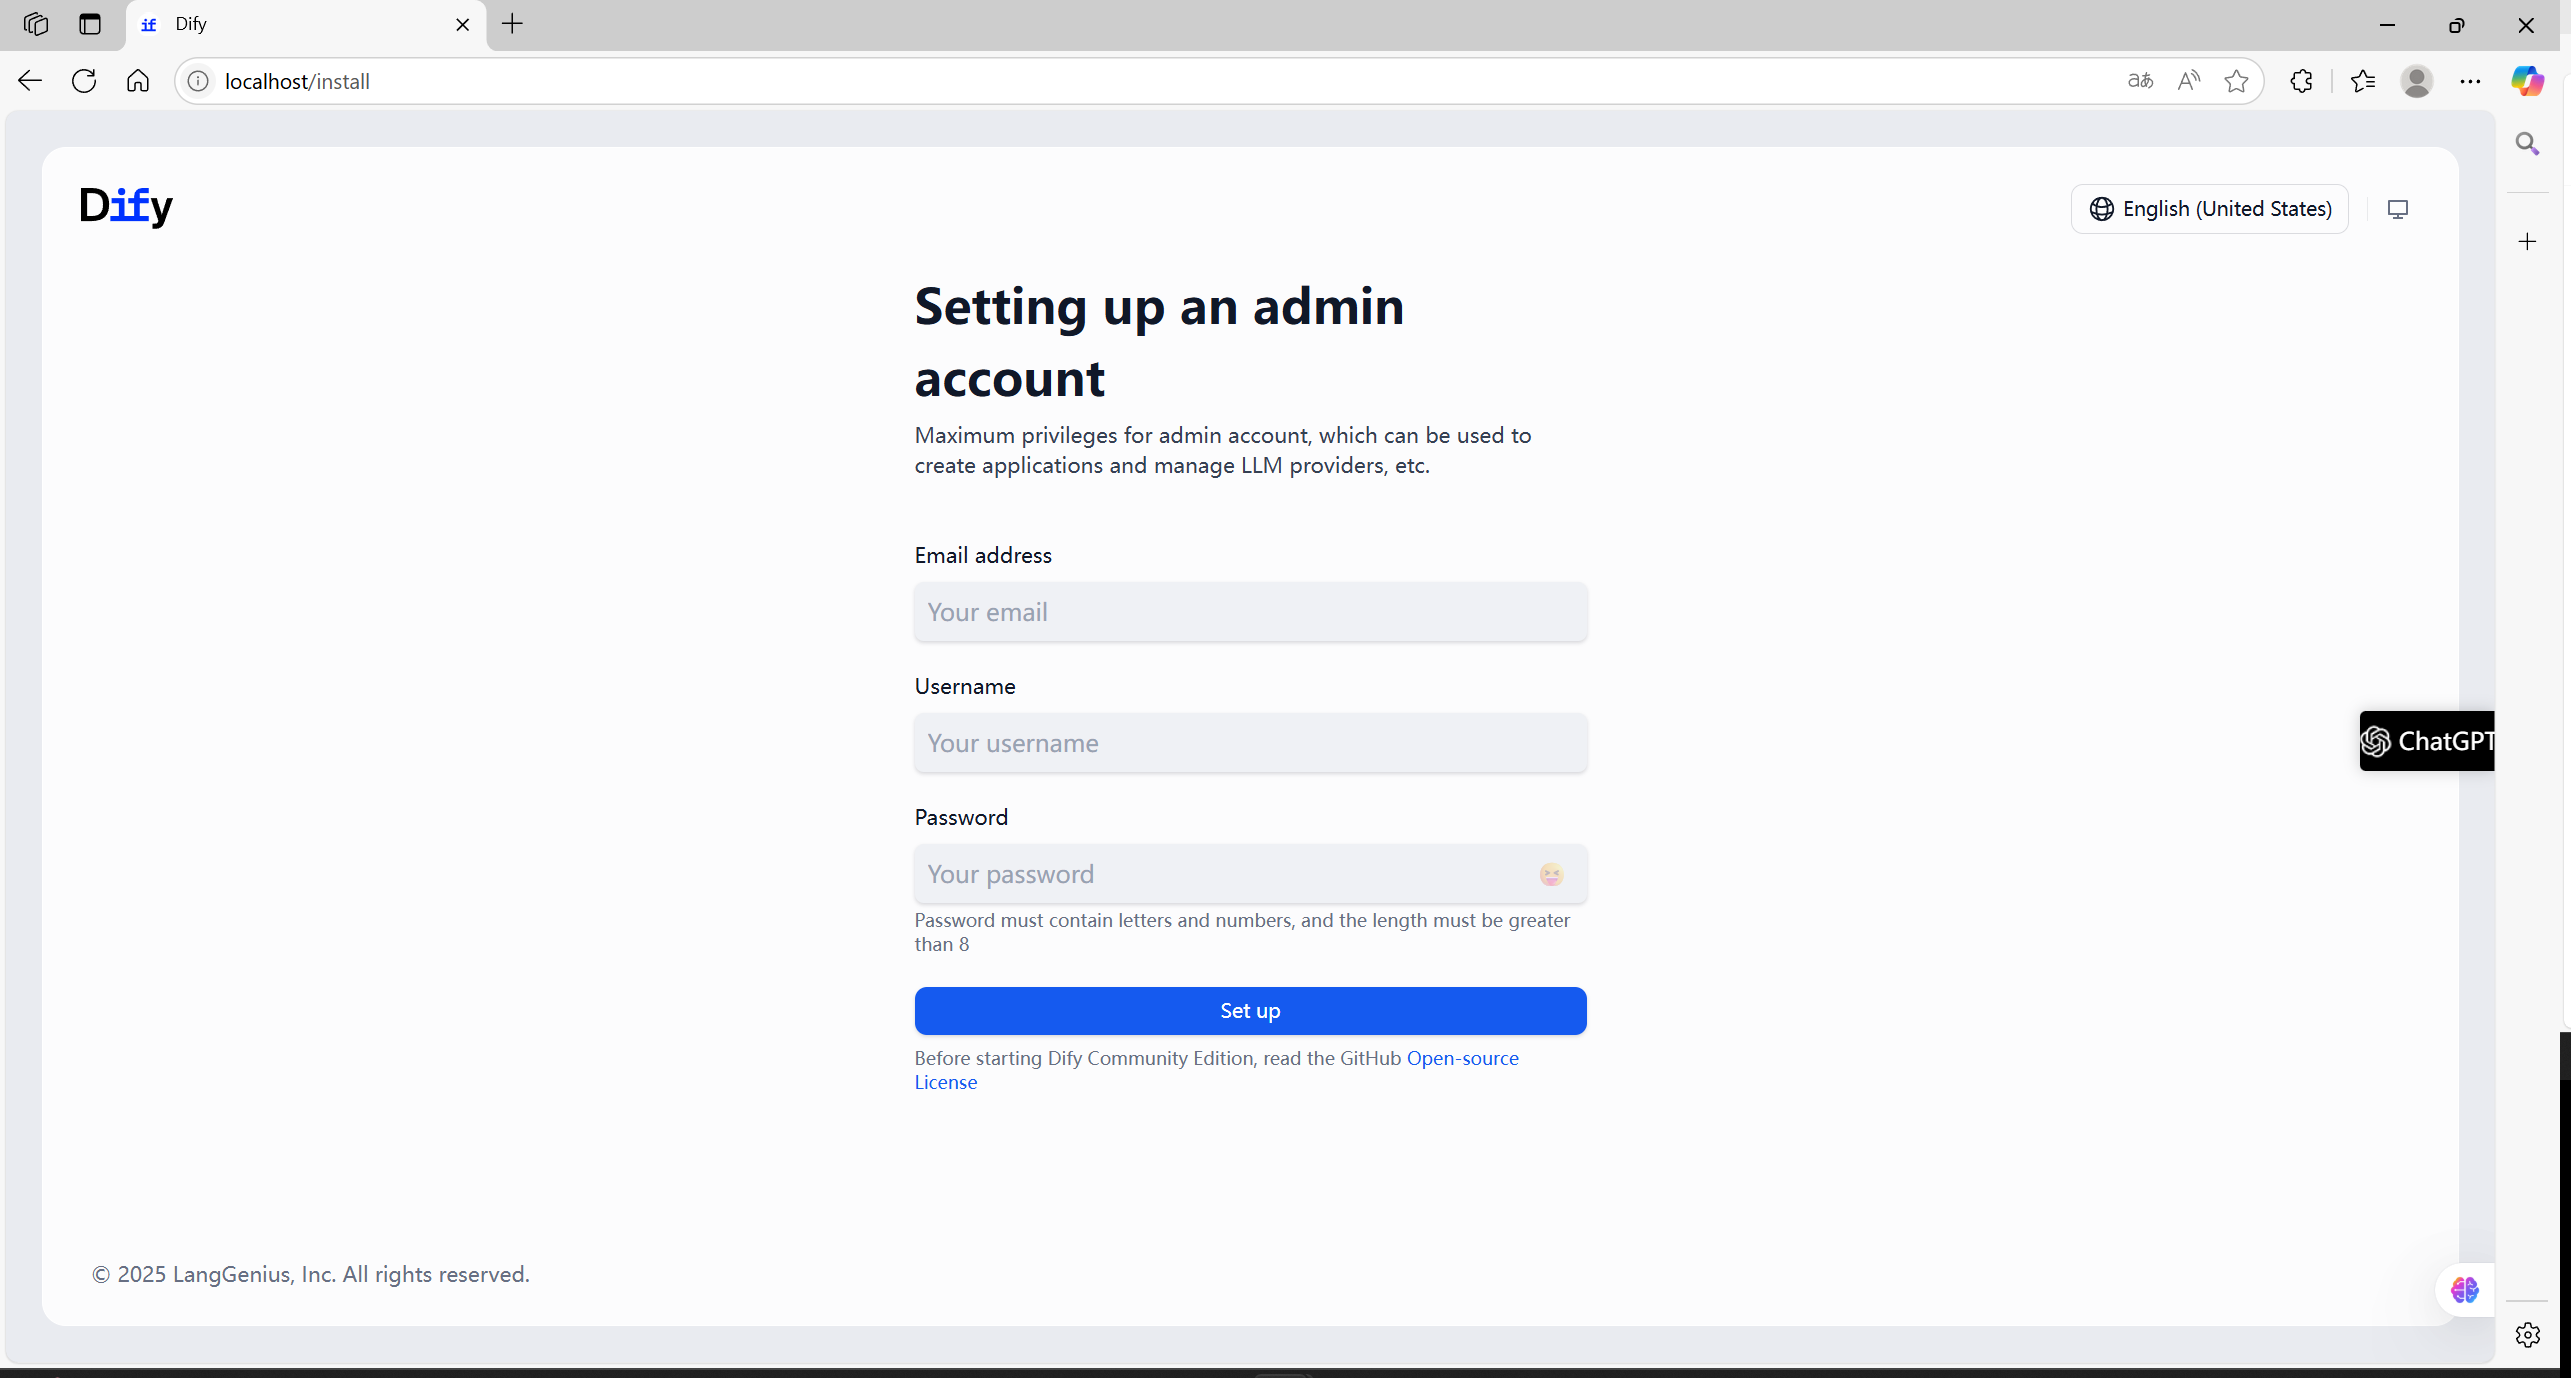The height and width of the screenshot is (1378, 2571).
Task: Open browser extensions menu
Action: [2301, 81]
